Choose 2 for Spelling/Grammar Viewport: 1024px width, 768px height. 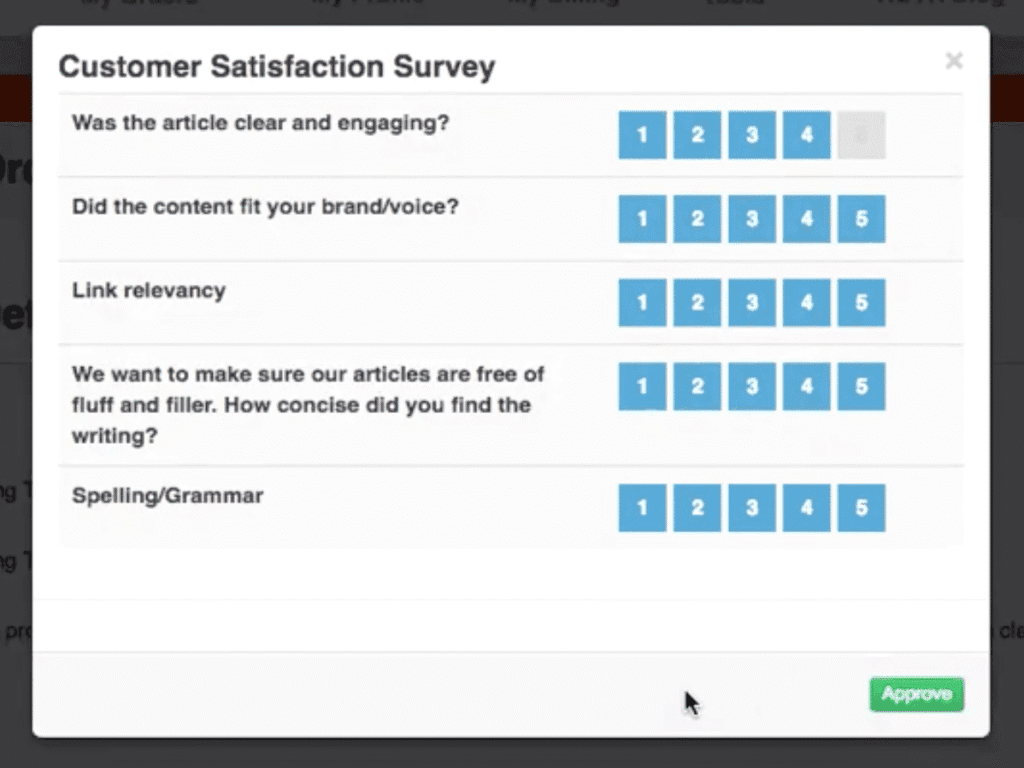click(697, 508)
